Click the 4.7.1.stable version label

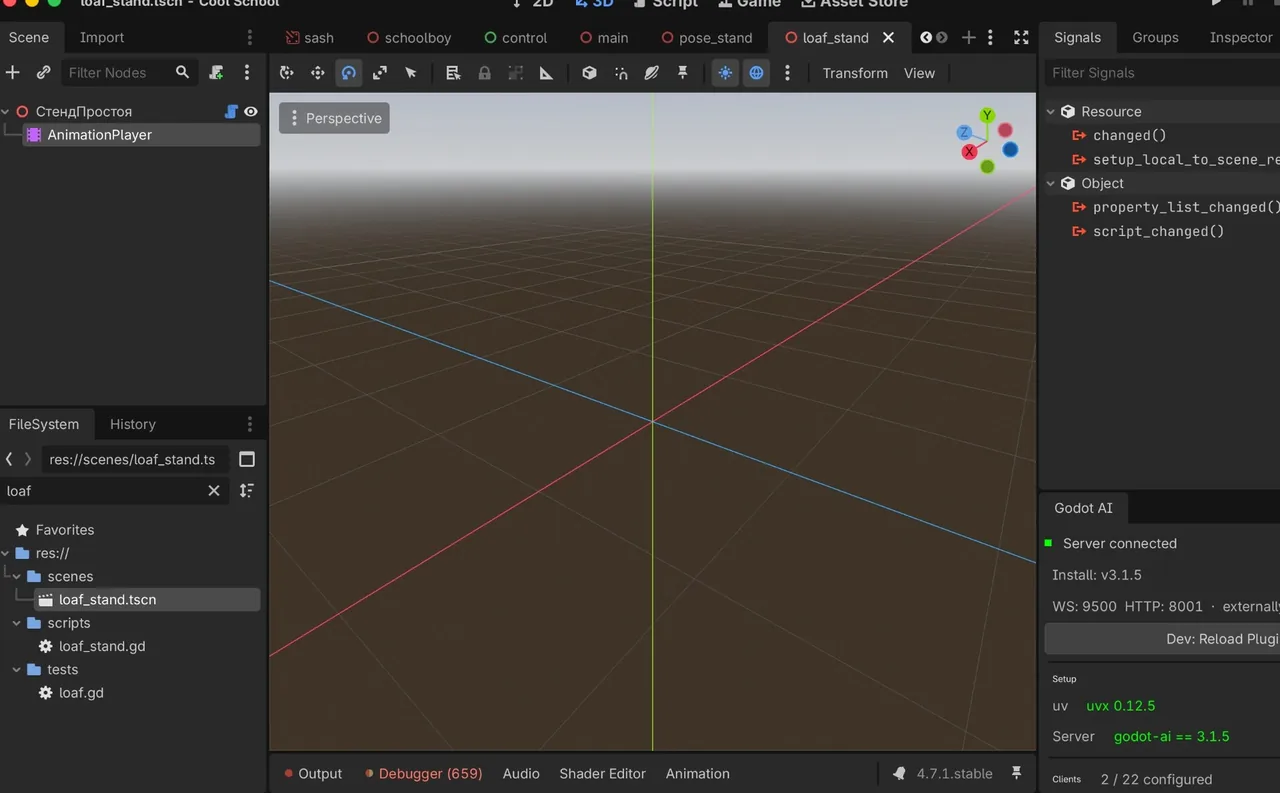pos(955,773)
